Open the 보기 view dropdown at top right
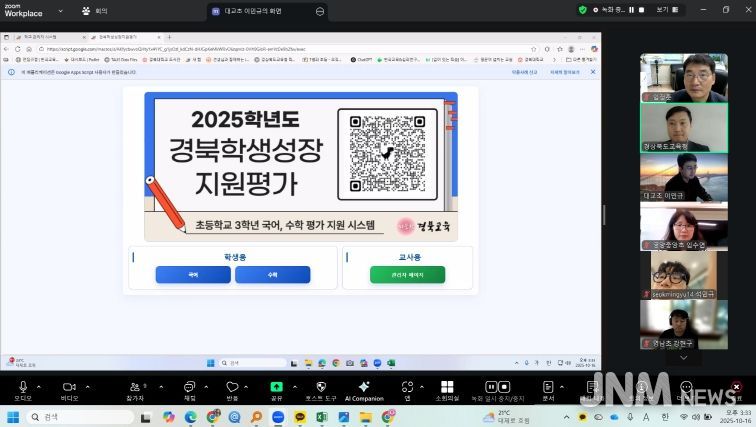 664,9
